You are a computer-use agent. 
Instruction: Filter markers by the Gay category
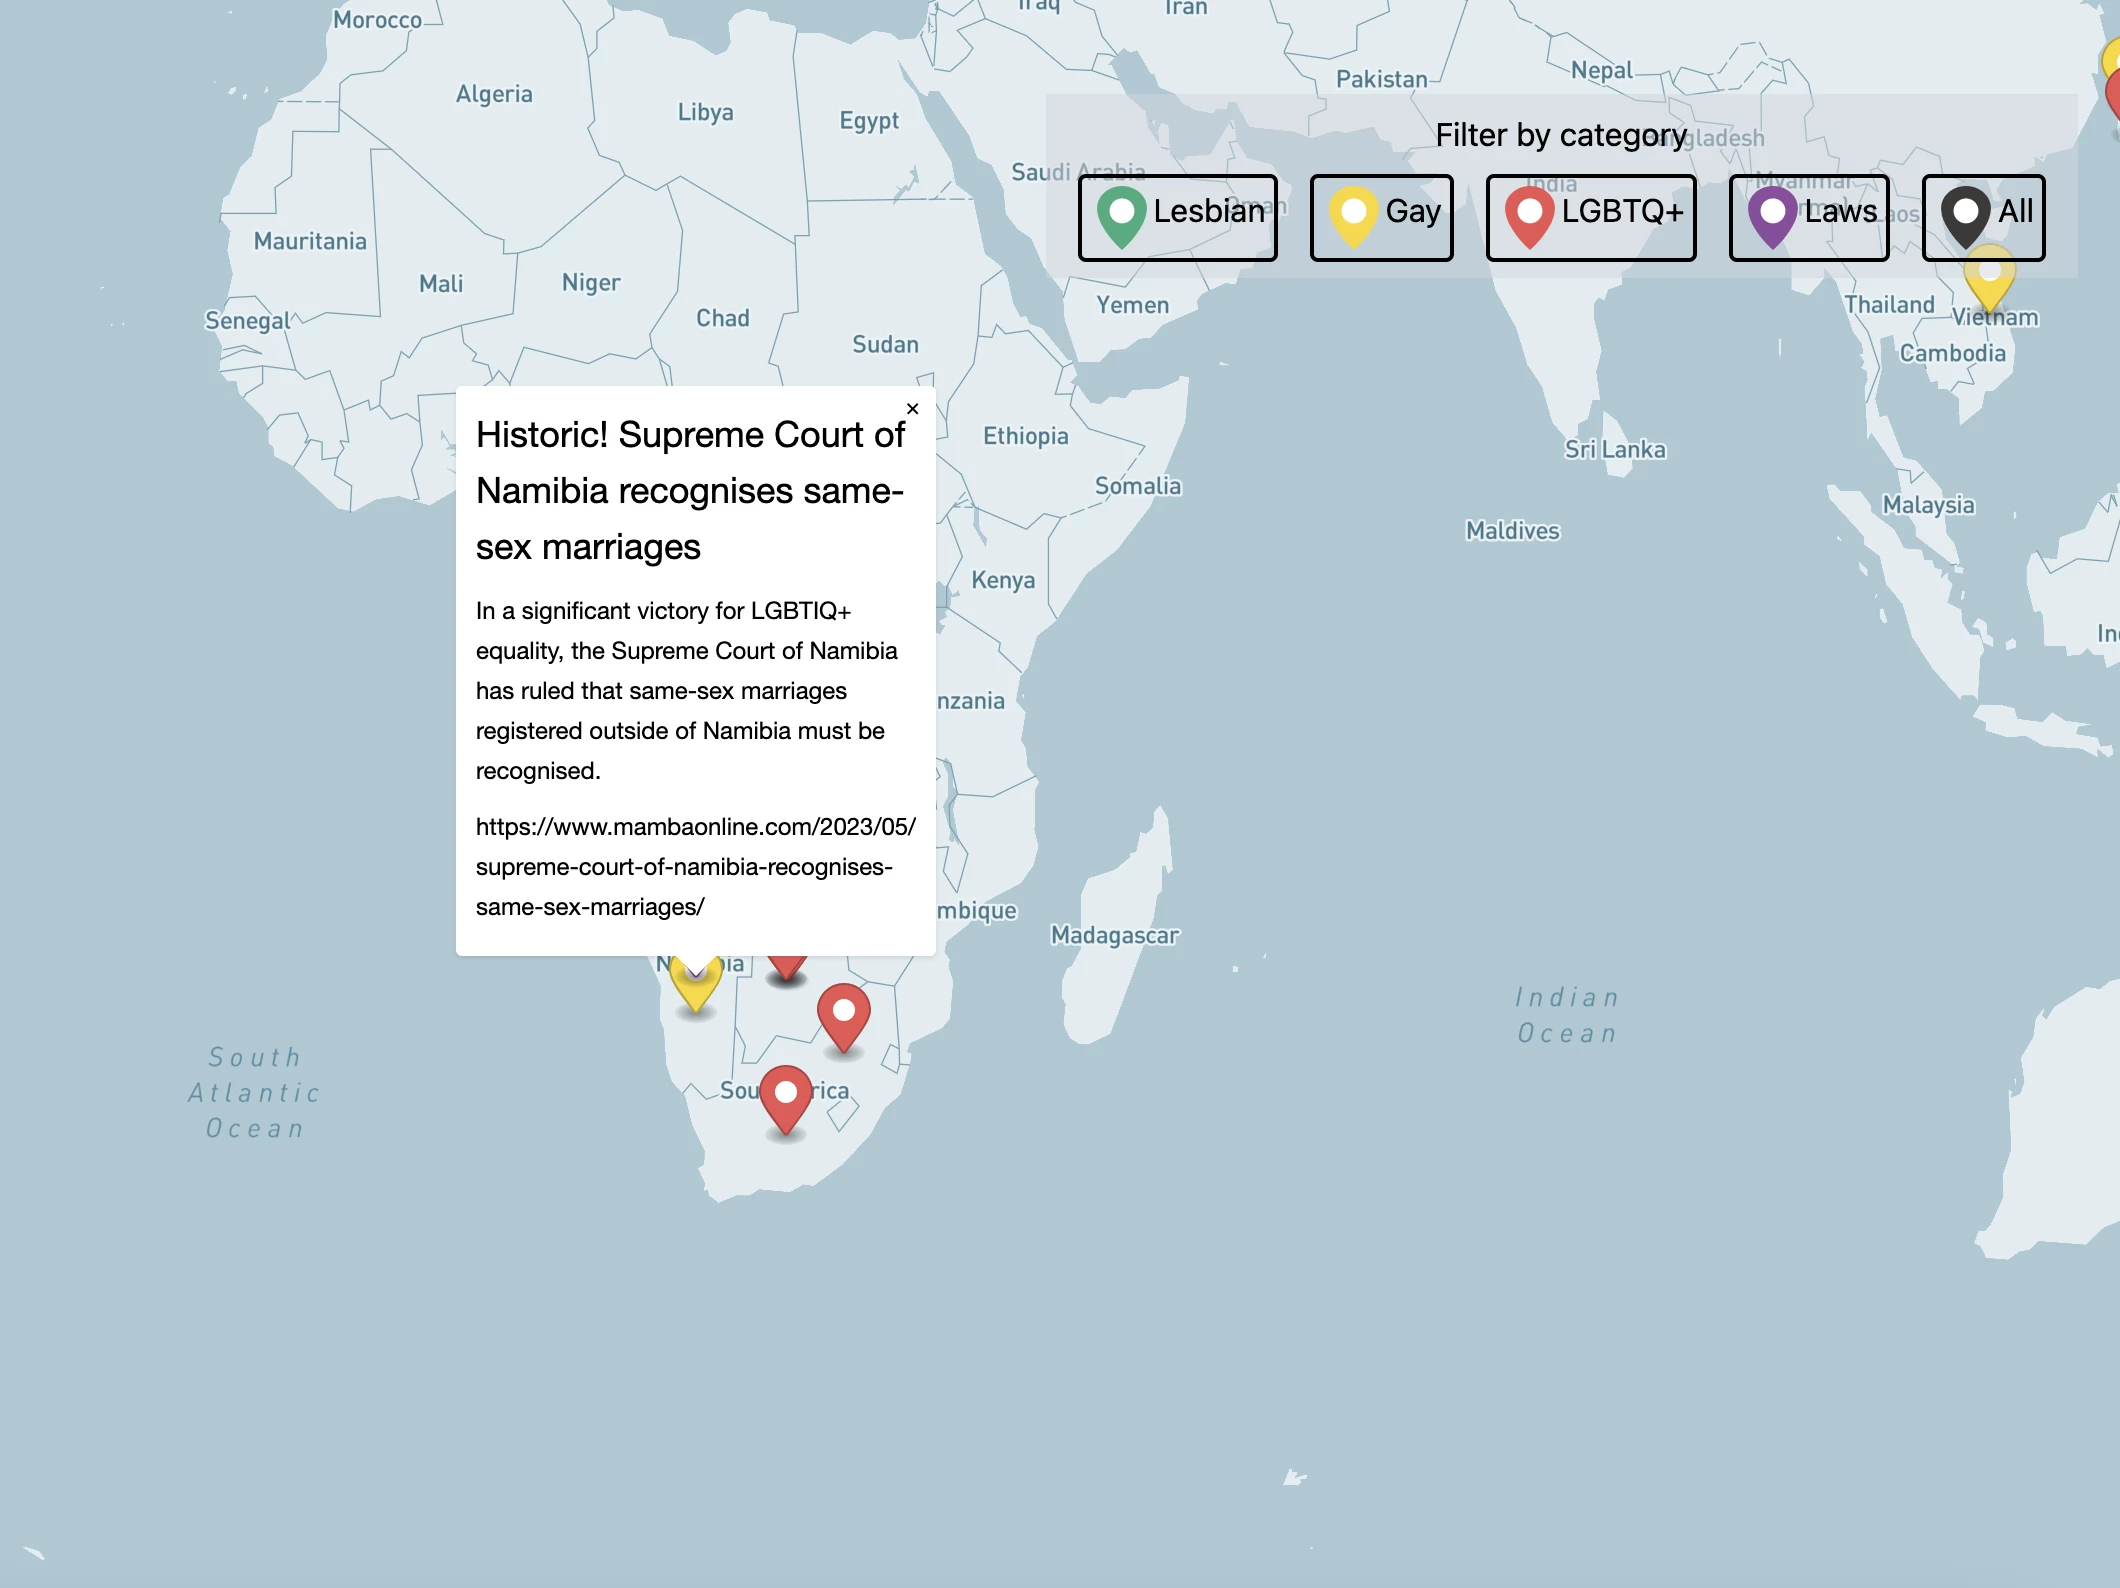pyautogui.click(x=1381, y=217)
